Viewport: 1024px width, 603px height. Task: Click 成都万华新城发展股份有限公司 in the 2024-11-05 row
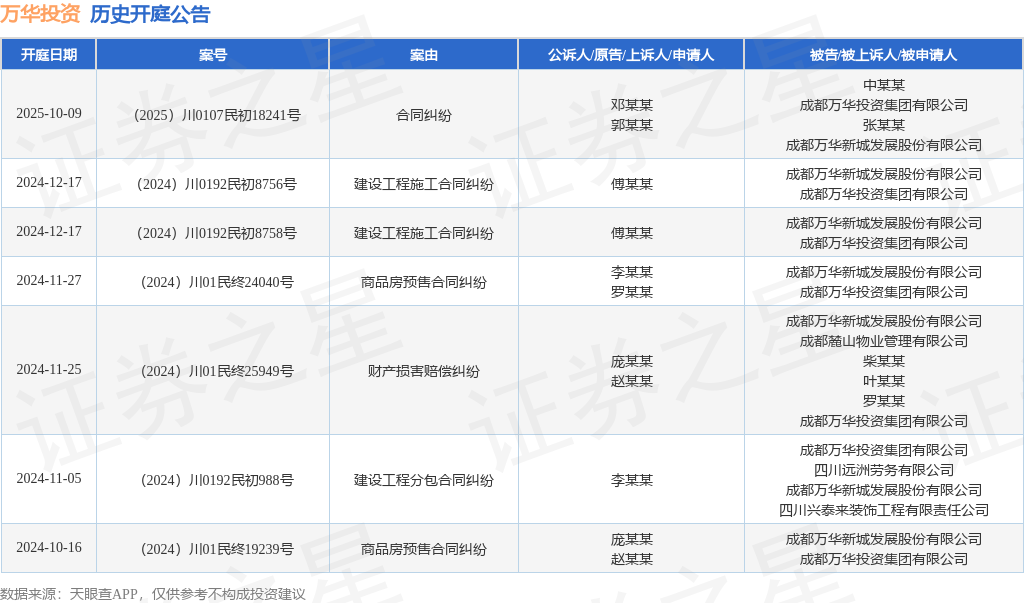coord(884,490)
